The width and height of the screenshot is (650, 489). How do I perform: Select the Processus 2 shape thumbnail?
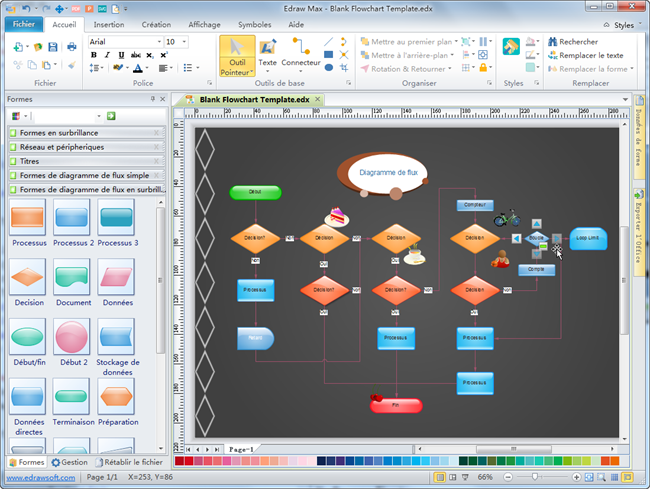pyautogui.click(x=72, y=215)
